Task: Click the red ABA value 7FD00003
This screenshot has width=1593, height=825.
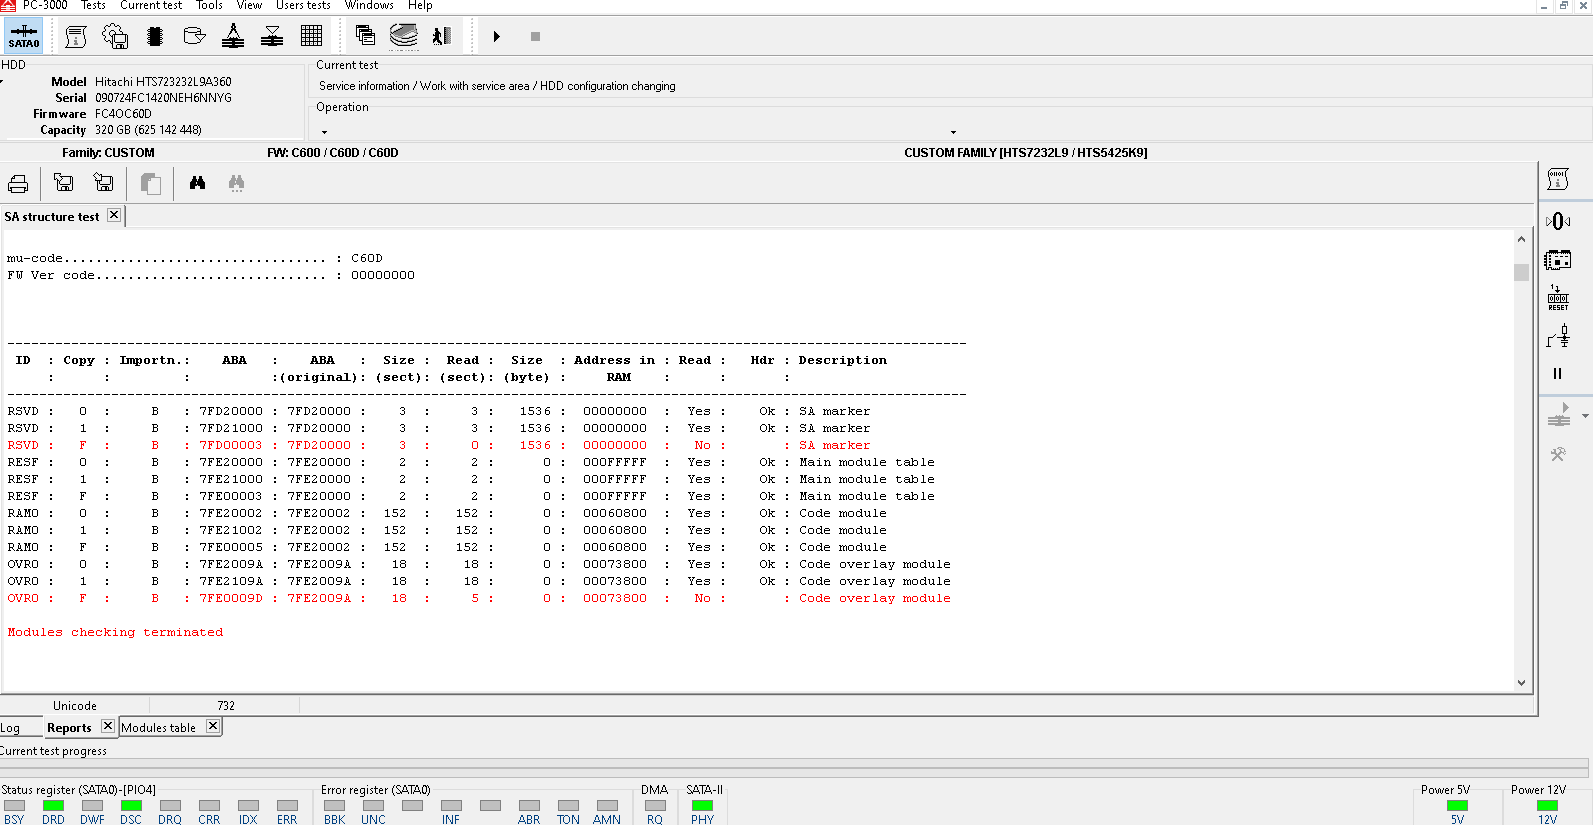Action: click(x=231, y=445)
